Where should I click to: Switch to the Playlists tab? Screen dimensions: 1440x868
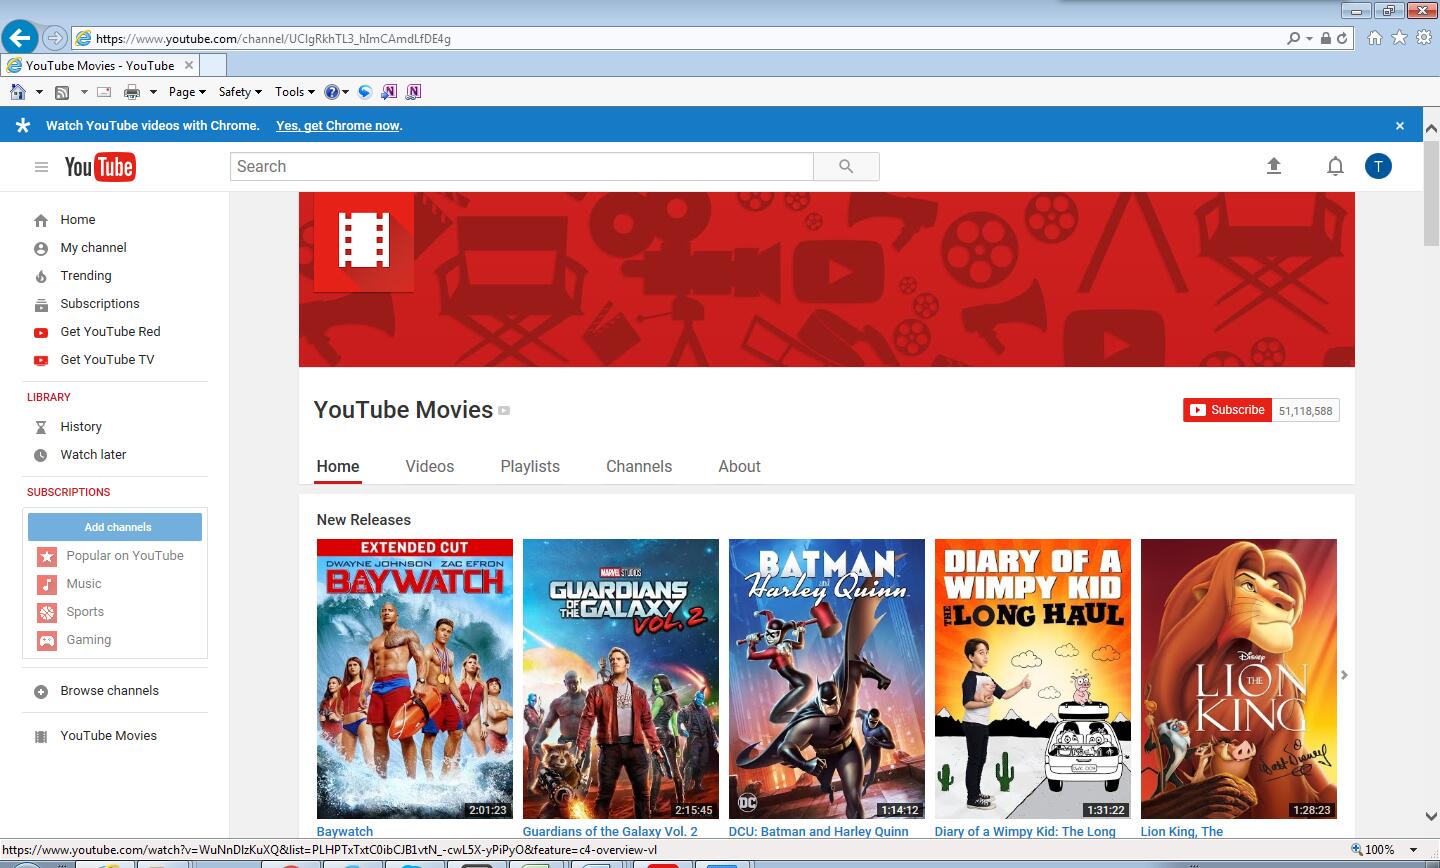pyautogui.click(x=530, y=466)
